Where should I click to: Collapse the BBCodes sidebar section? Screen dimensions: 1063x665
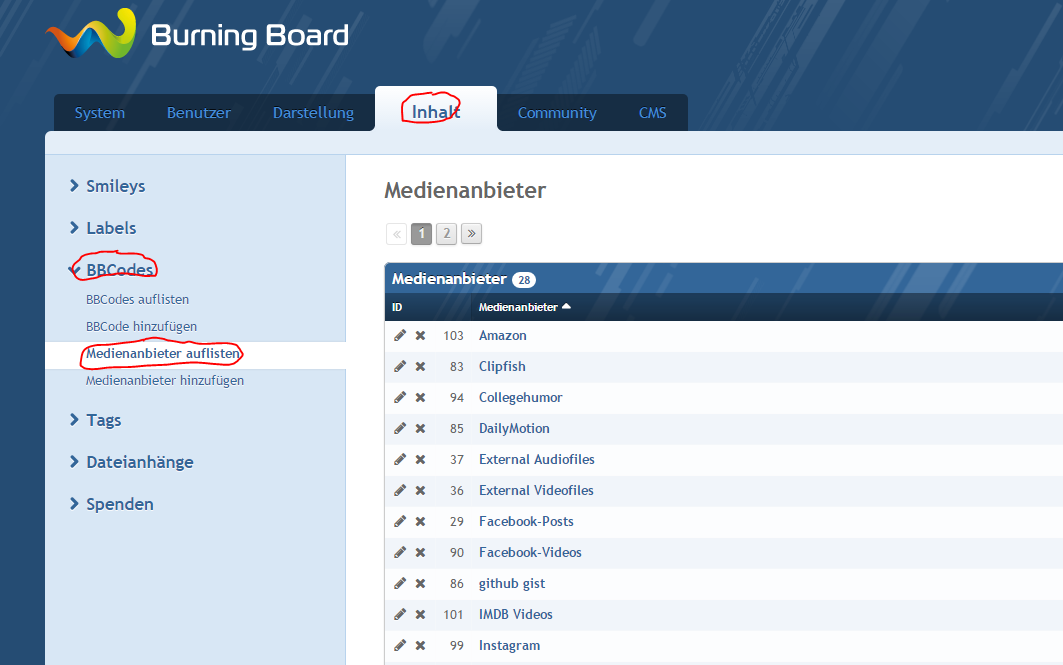[119, 270]
